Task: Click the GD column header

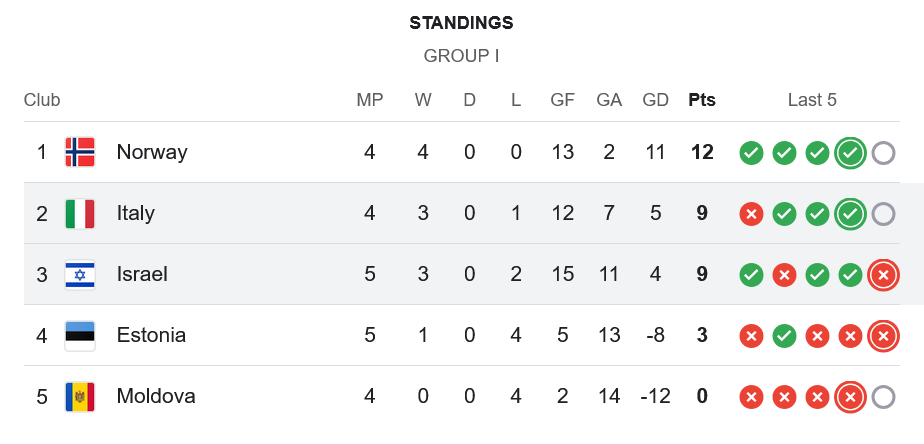Action: click(656, 100)
